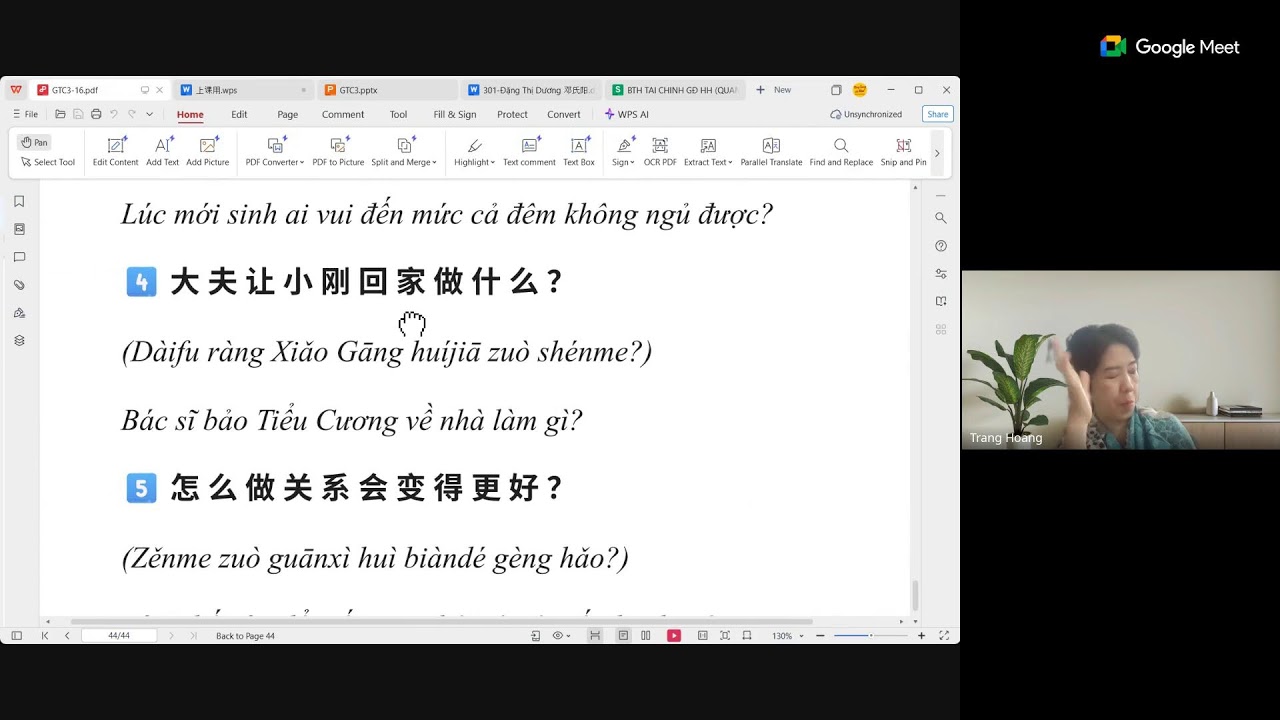Open the Signature side panel

pyautogui.click(x=19, y=313)
